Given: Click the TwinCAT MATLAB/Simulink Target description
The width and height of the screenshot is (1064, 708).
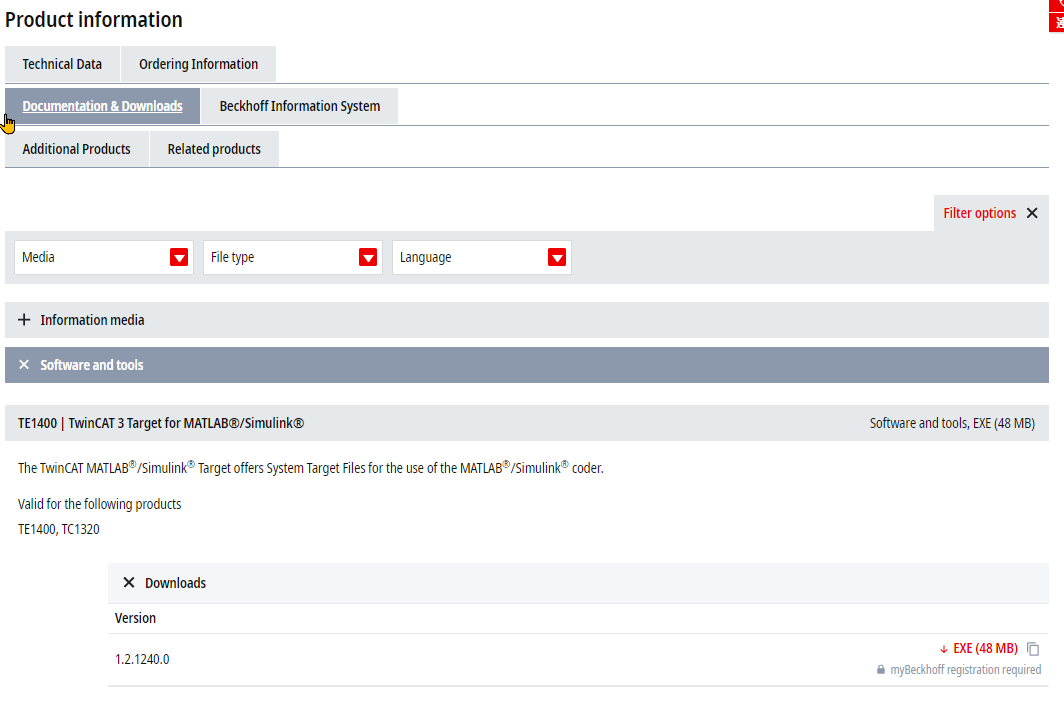Looking at the screenshot, I should 310,468.
